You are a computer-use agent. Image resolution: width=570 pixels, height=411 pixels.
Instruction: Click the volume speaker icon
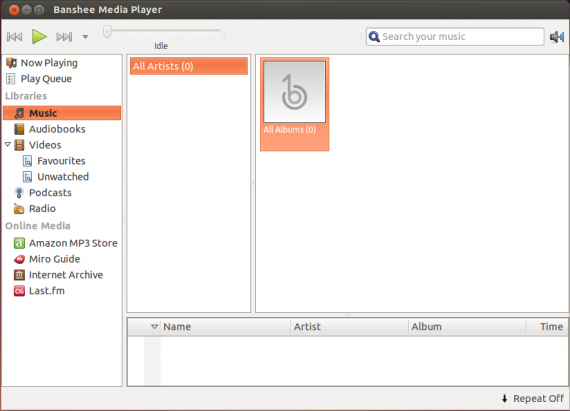point(557,37)
